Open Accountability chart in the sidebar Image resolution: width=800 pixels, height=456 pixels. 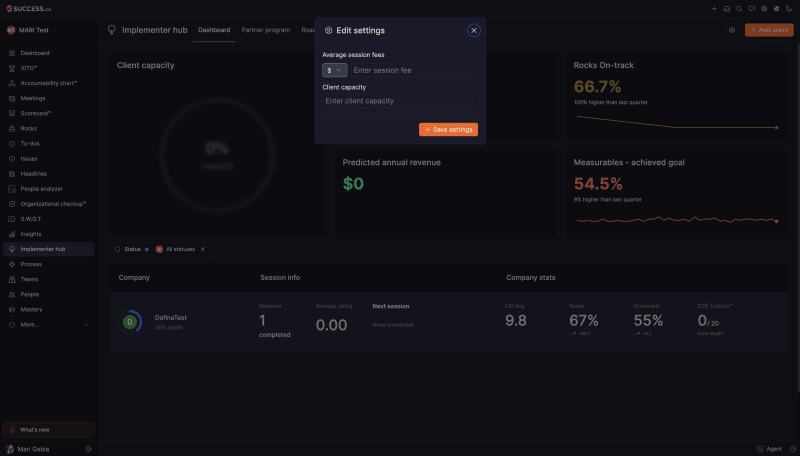pyautogui.click(x=48, y=83)
